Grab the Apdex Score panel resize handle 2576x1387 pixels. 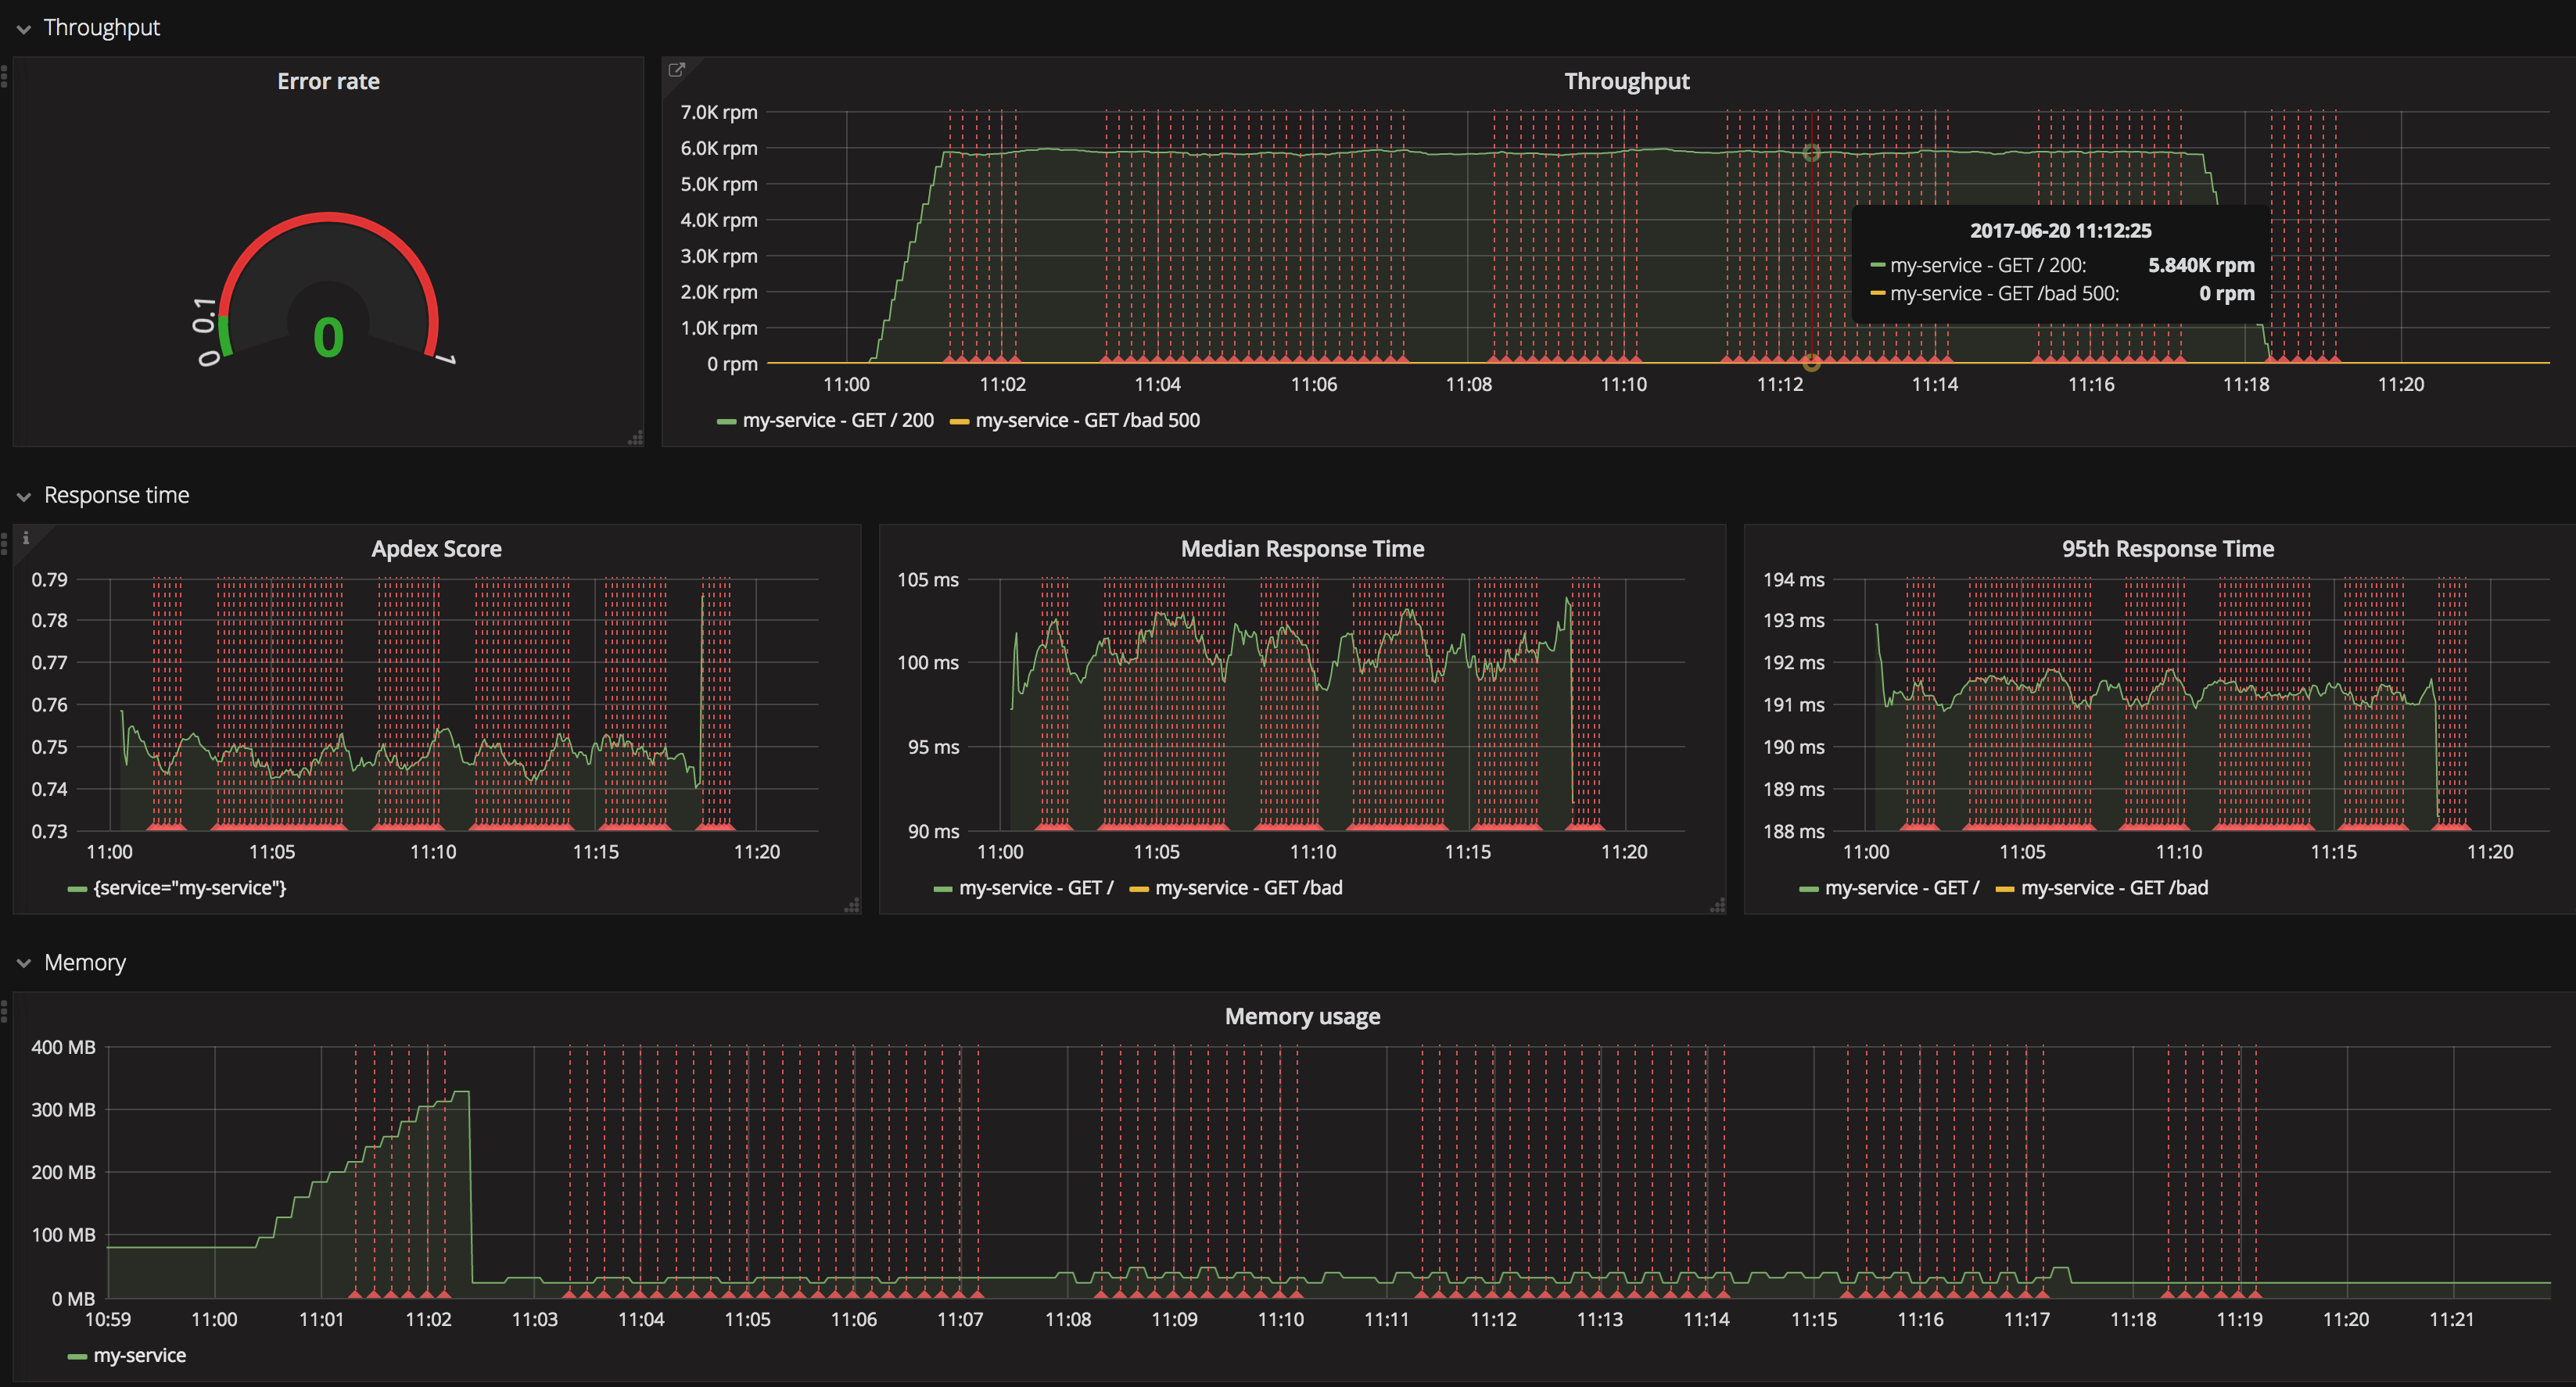pyautogui.click(x=852, y=905)
